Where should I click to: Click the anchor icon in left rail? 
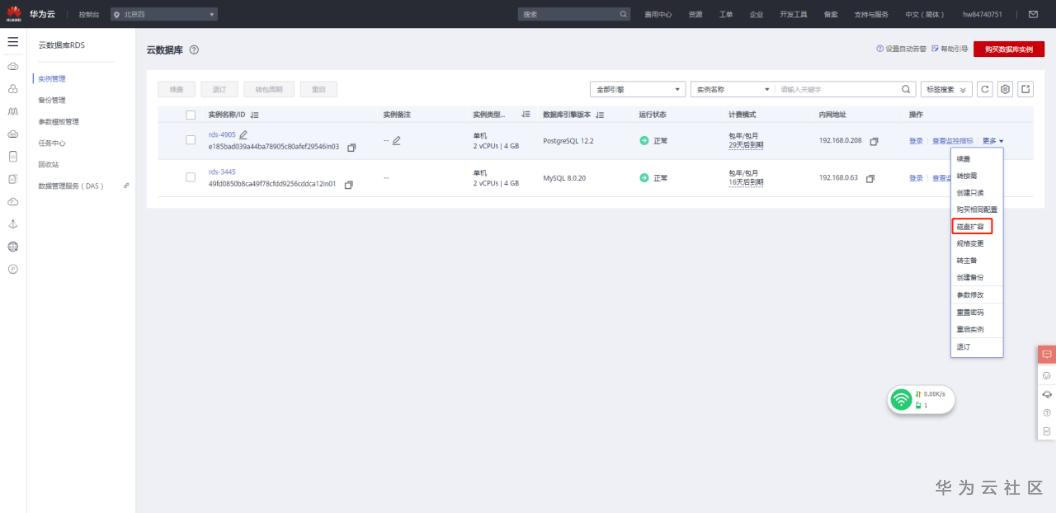13,224
